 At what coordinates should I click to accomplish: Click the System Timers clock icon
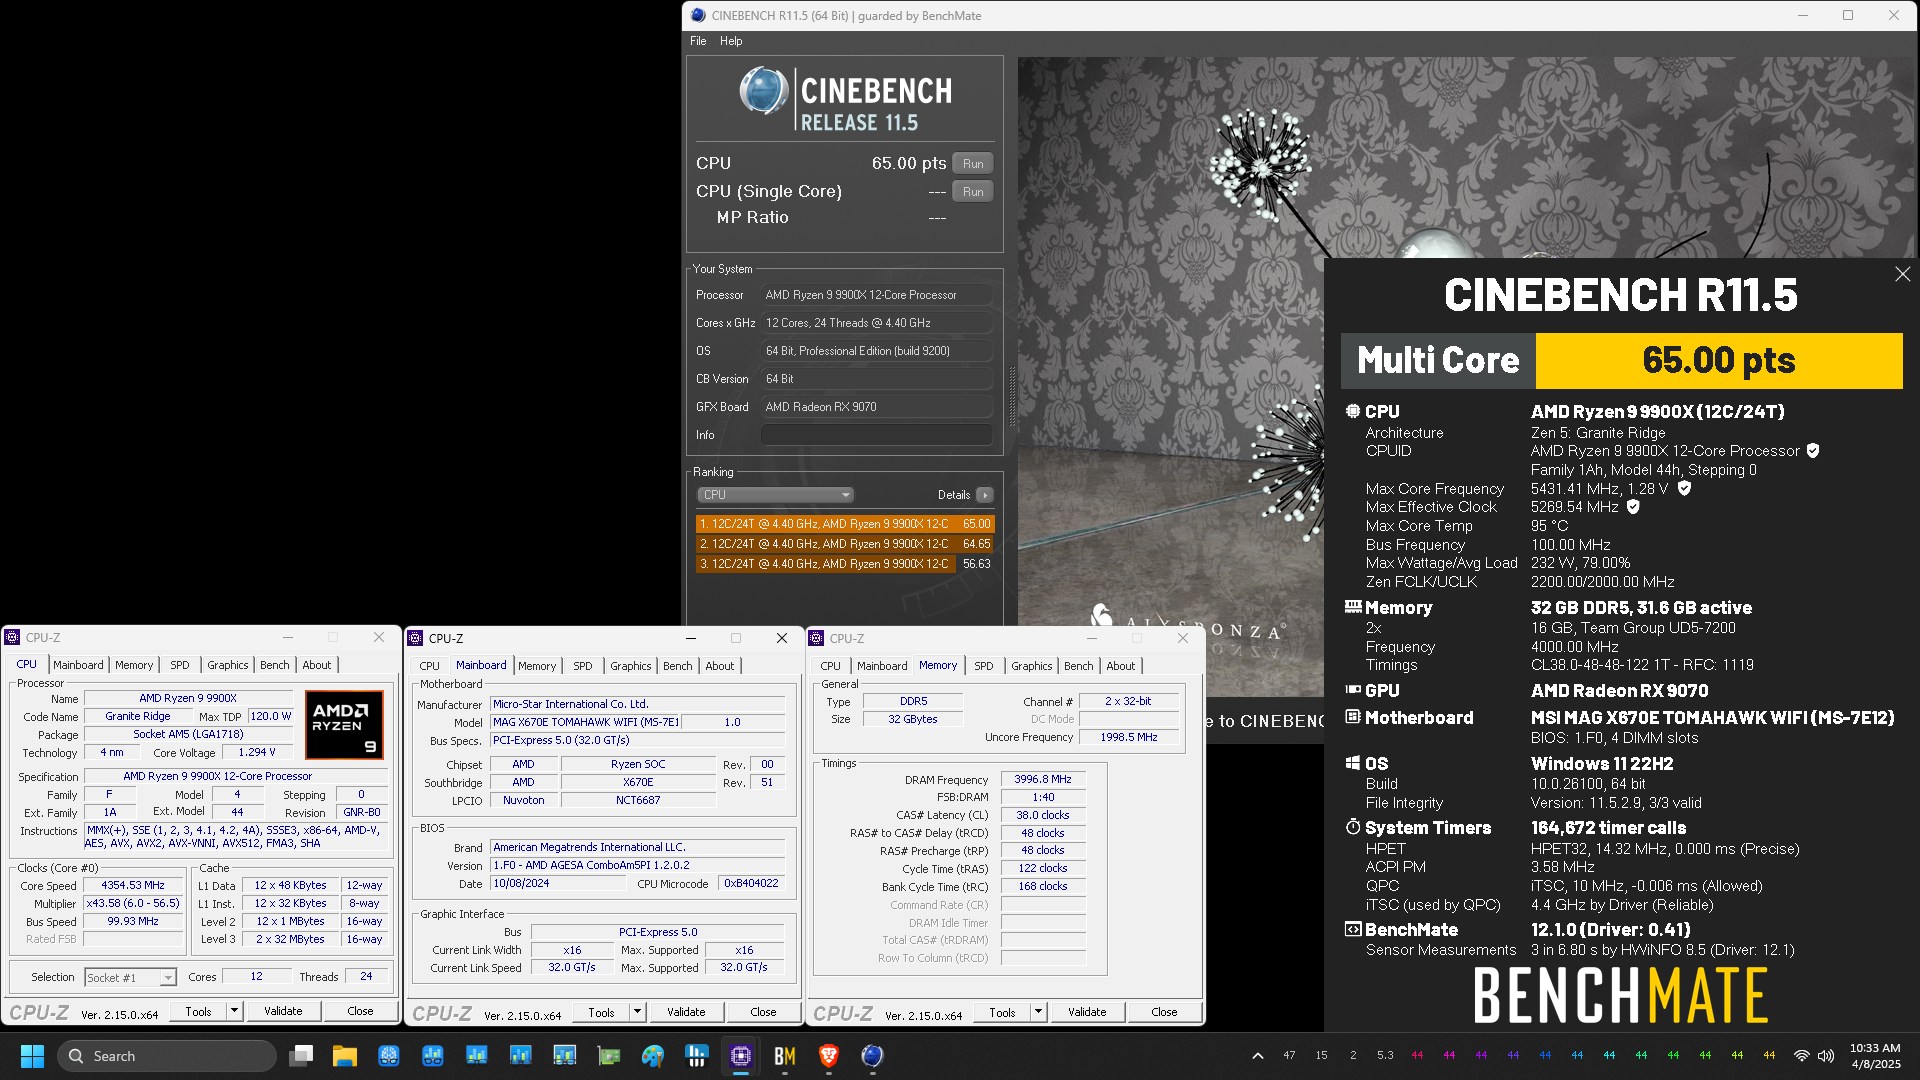click(x=1353, y=827)
